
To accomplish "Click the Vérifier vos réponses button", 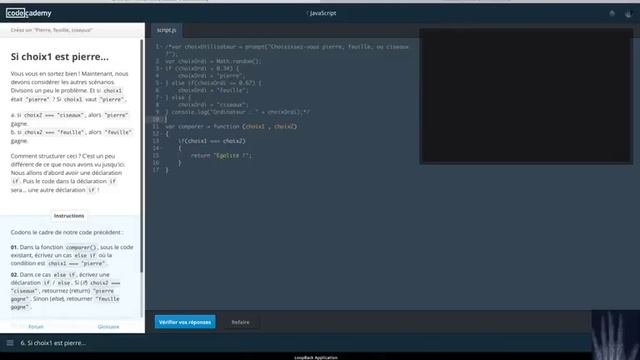I will coord(185,322).
